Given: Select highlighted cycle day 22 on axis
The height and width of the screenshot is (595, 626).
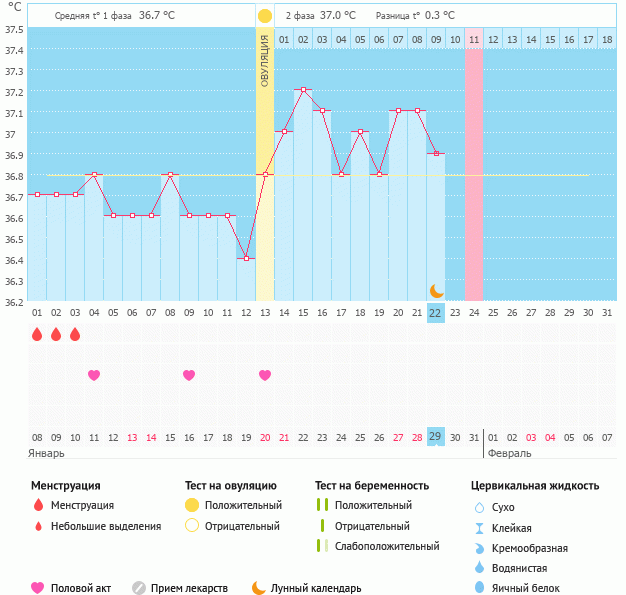Looking at the screenshot, I should 435,313.
